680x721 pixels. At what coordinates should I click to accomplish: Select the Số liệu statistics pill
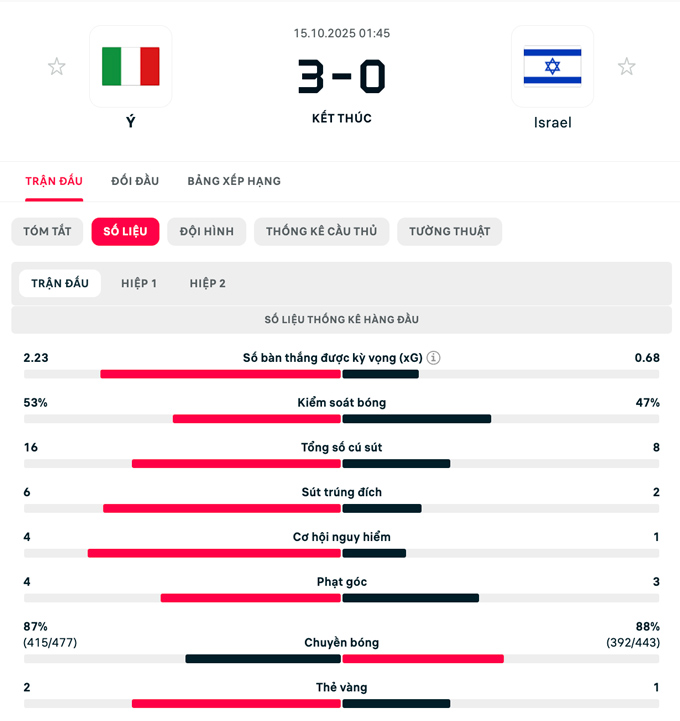tap(125, 231)
